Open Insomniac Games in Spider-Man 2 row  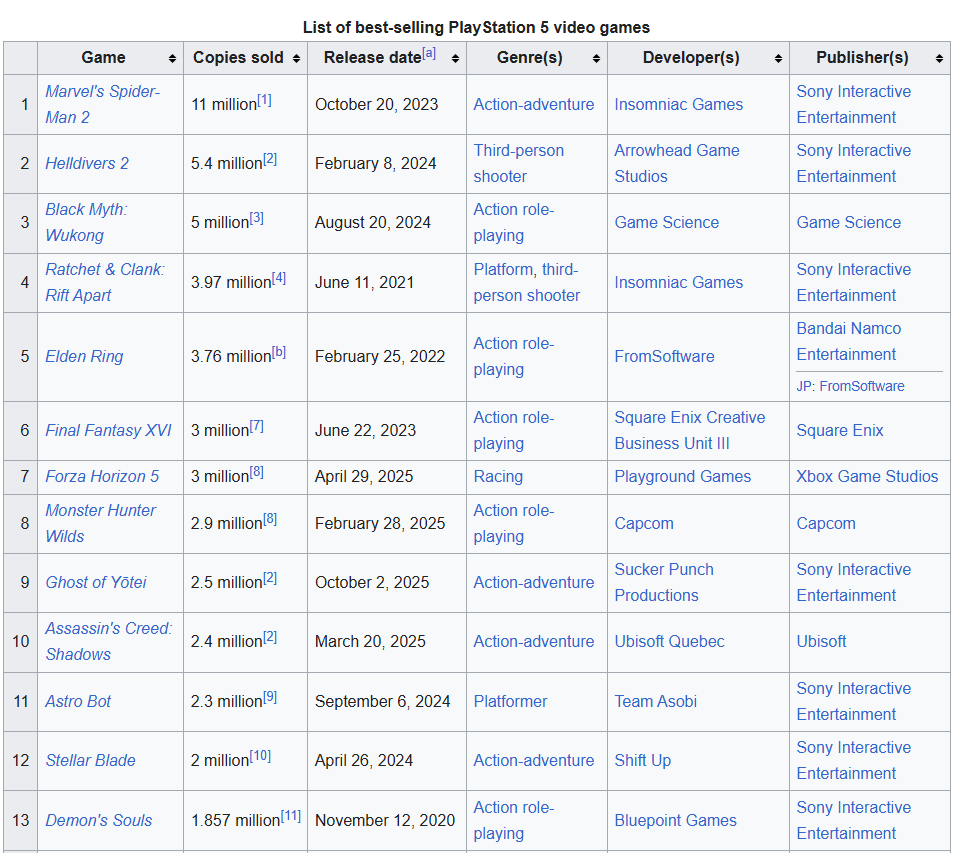pyautogui.click(x=678, y=105)
